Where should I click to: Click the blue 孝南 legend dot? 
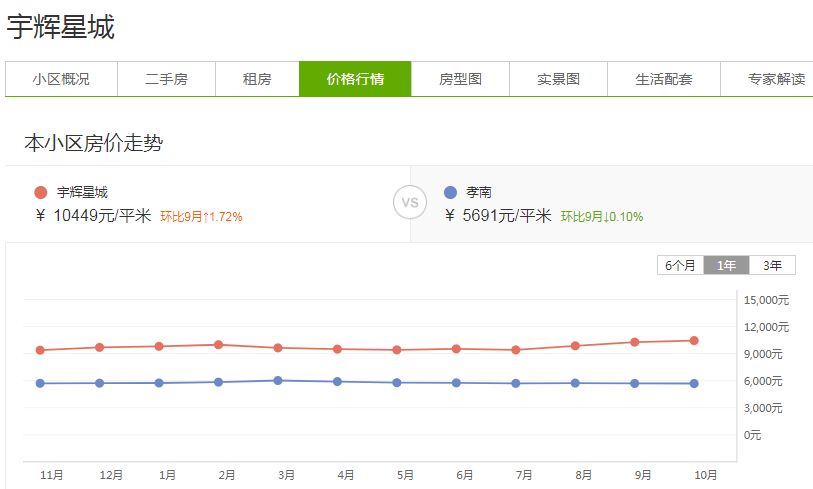click(450, 192)
